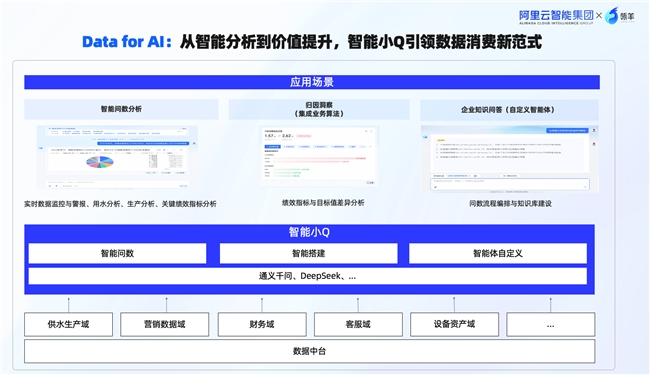
Task: Select the 设备资产域 box
Action: 454,324
